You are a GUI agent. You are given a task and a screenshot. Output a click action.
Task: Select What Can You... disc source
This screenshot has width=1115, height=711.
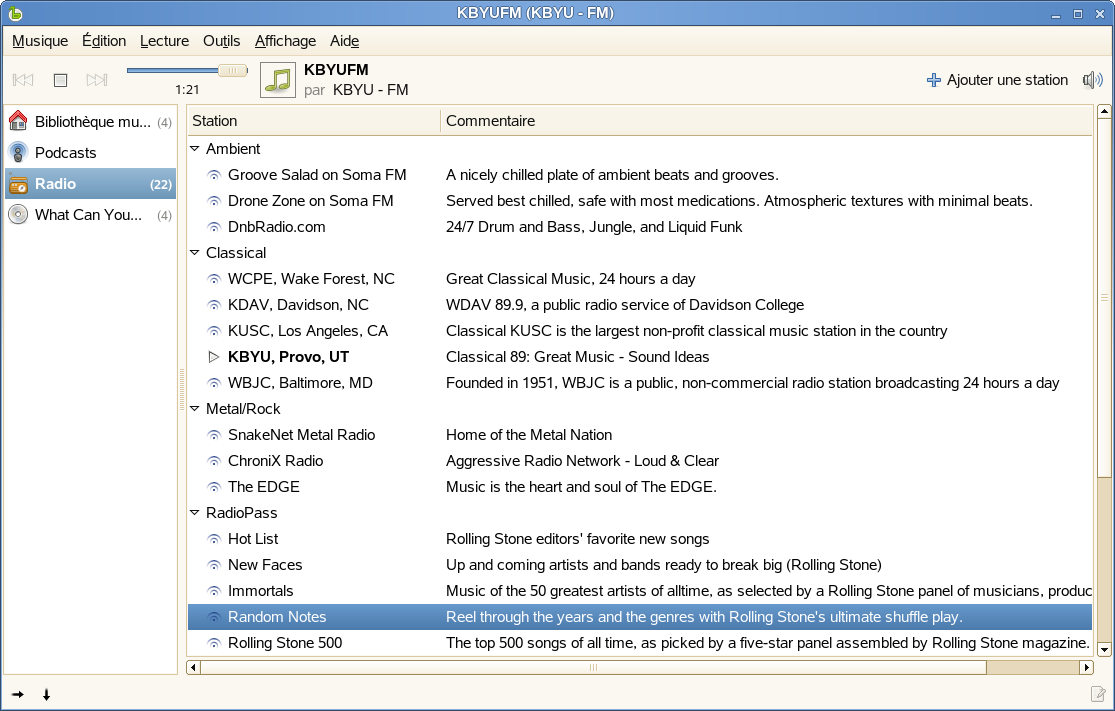[x=90, y=215]
